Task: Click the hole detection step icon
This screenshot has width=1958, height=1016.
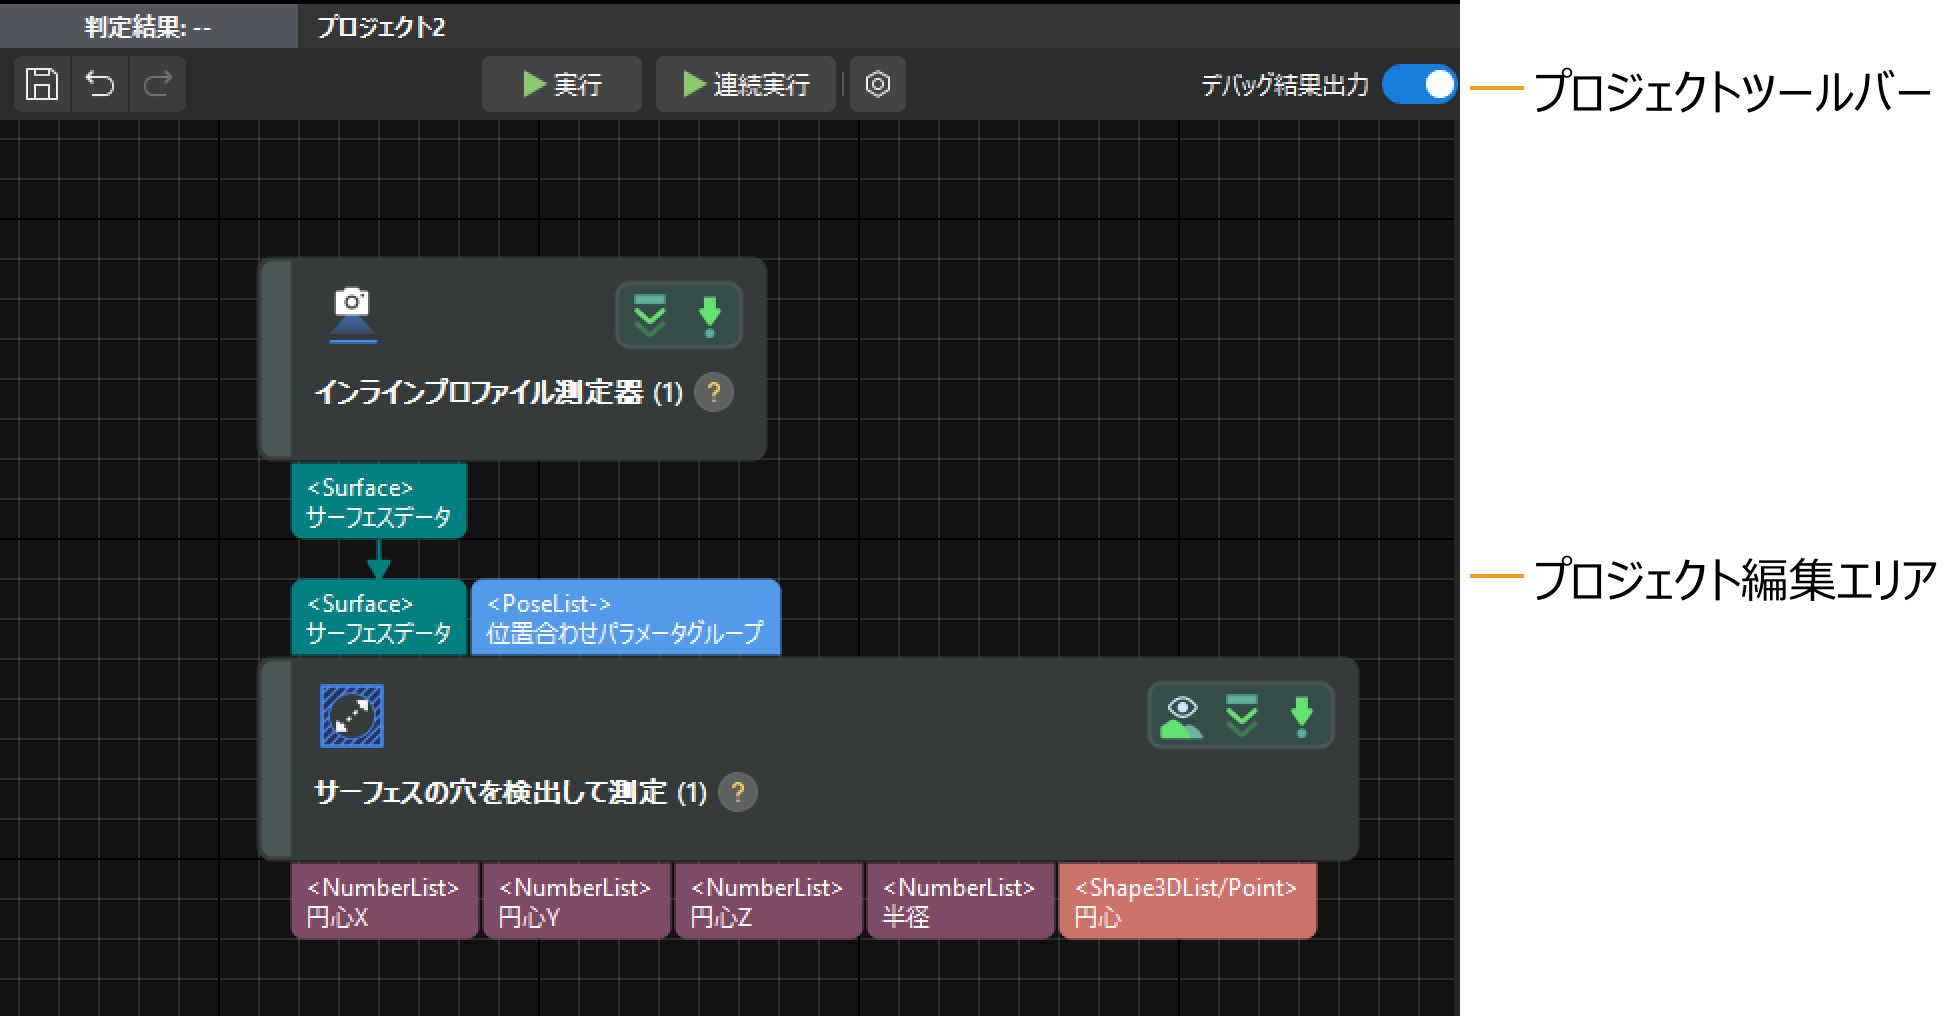Action: 352,716
